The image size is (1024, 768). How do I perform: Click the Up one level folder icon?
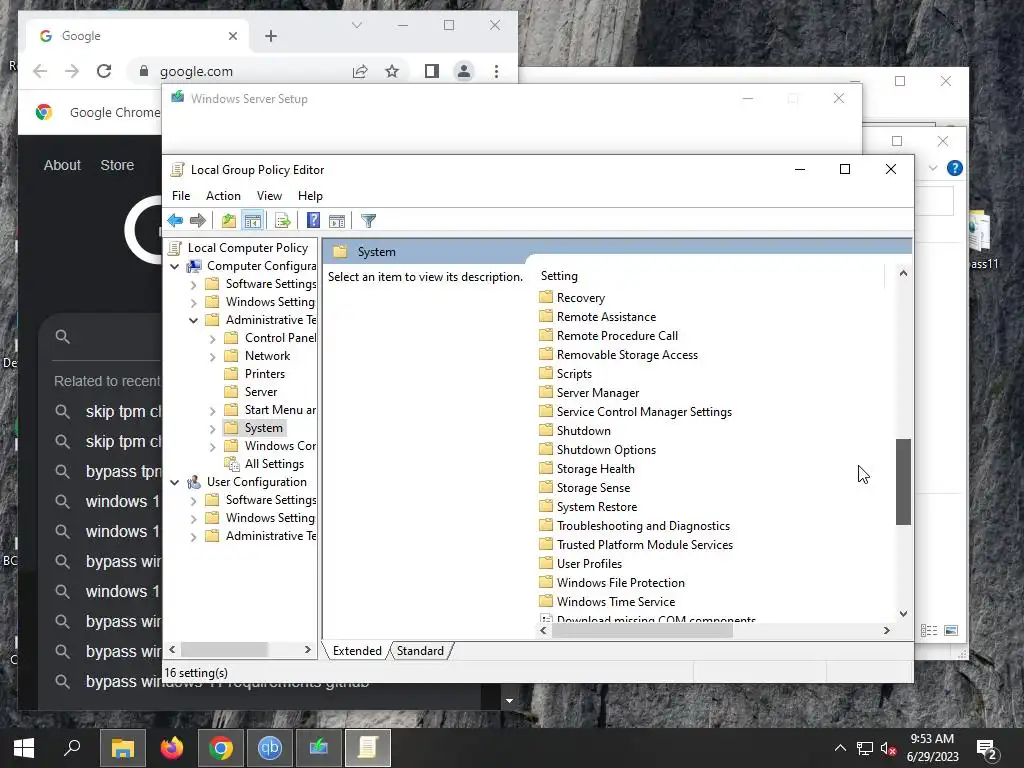coord(228,221)
